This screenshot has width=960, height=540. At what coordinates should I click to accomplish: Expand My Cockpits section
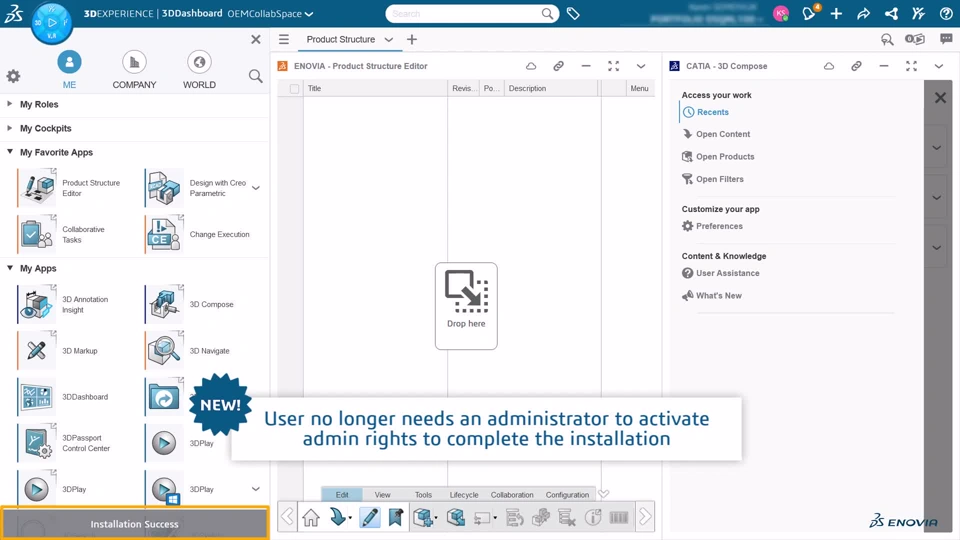pos(10,128)
